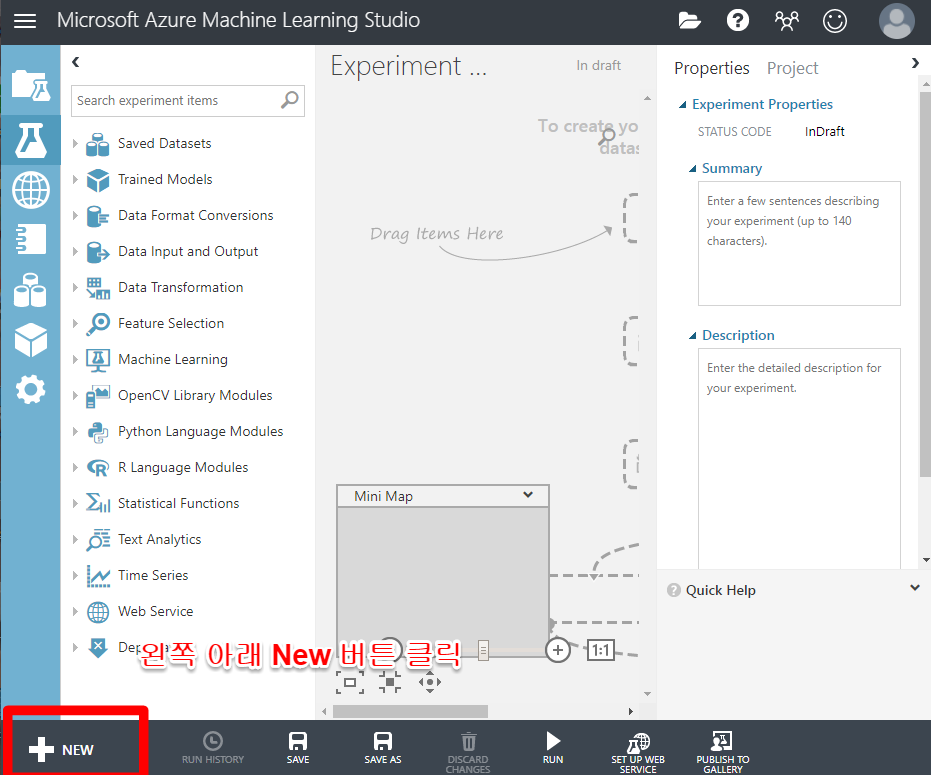Screen dimensions: 931x775
Task: Collapse the Description section
Action: coord(692,336)
